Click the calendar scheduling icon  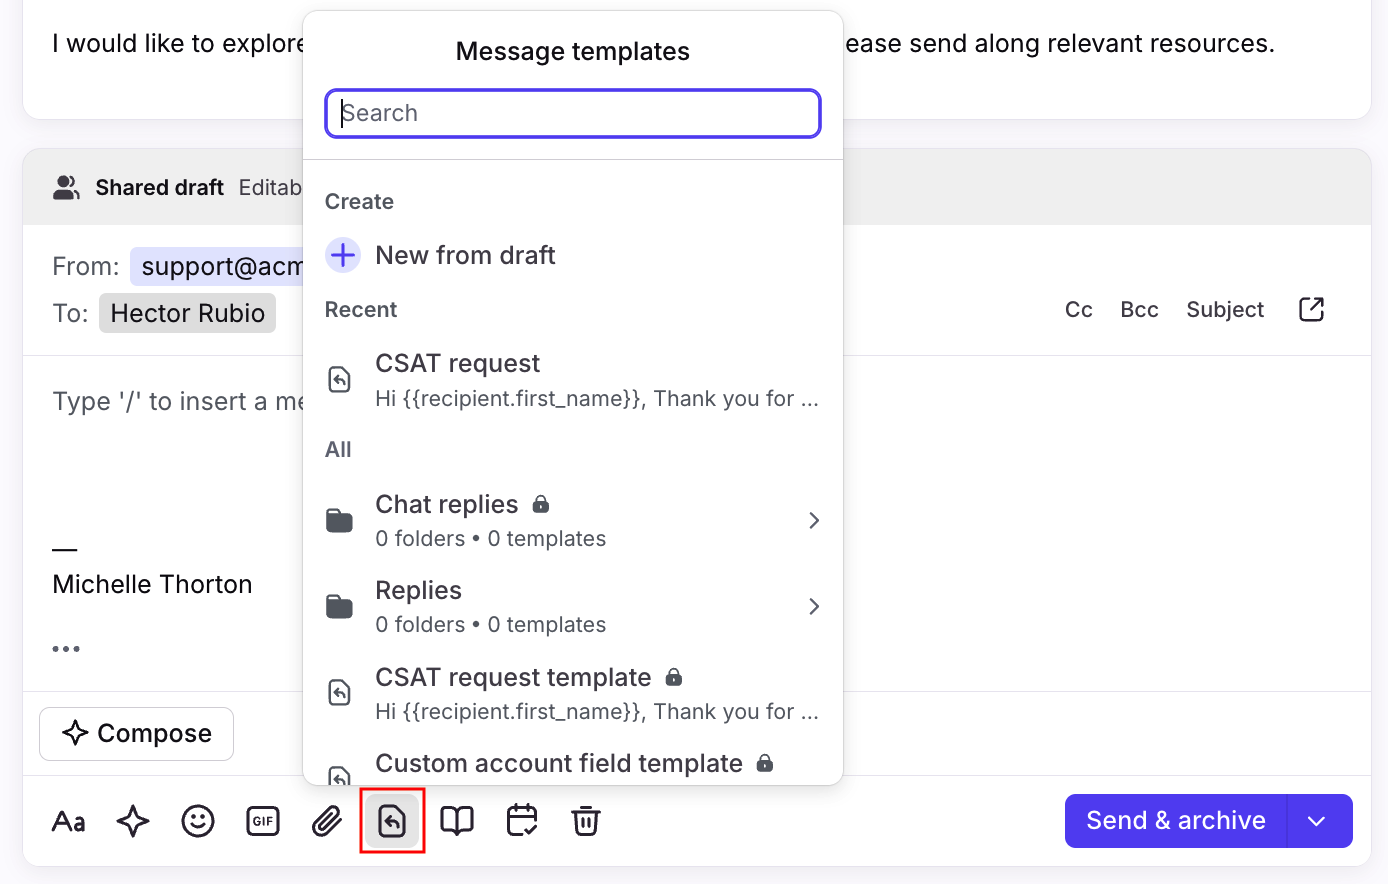click(522, 821)
